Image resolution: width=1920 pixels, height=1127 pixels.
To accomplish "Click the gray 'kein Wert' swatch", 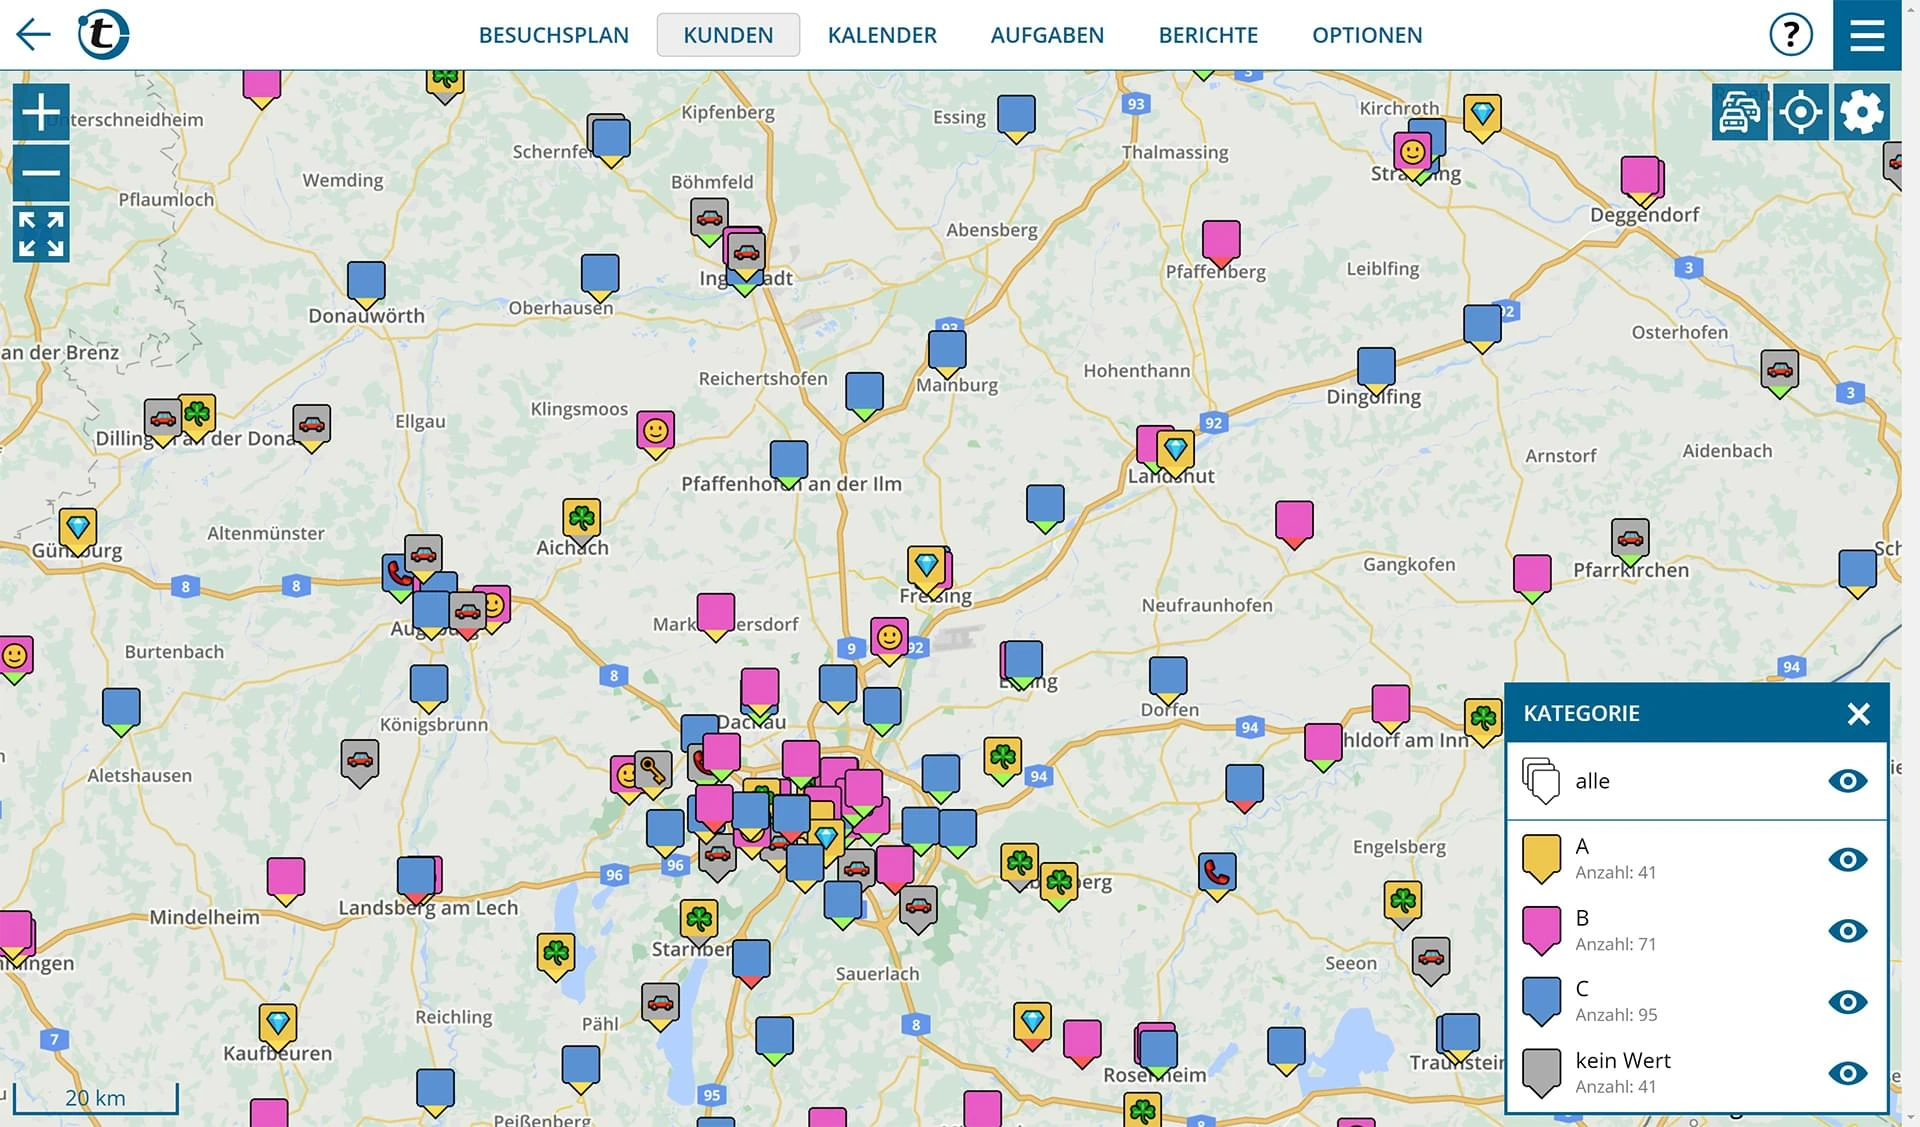I will (1541, 1073).
